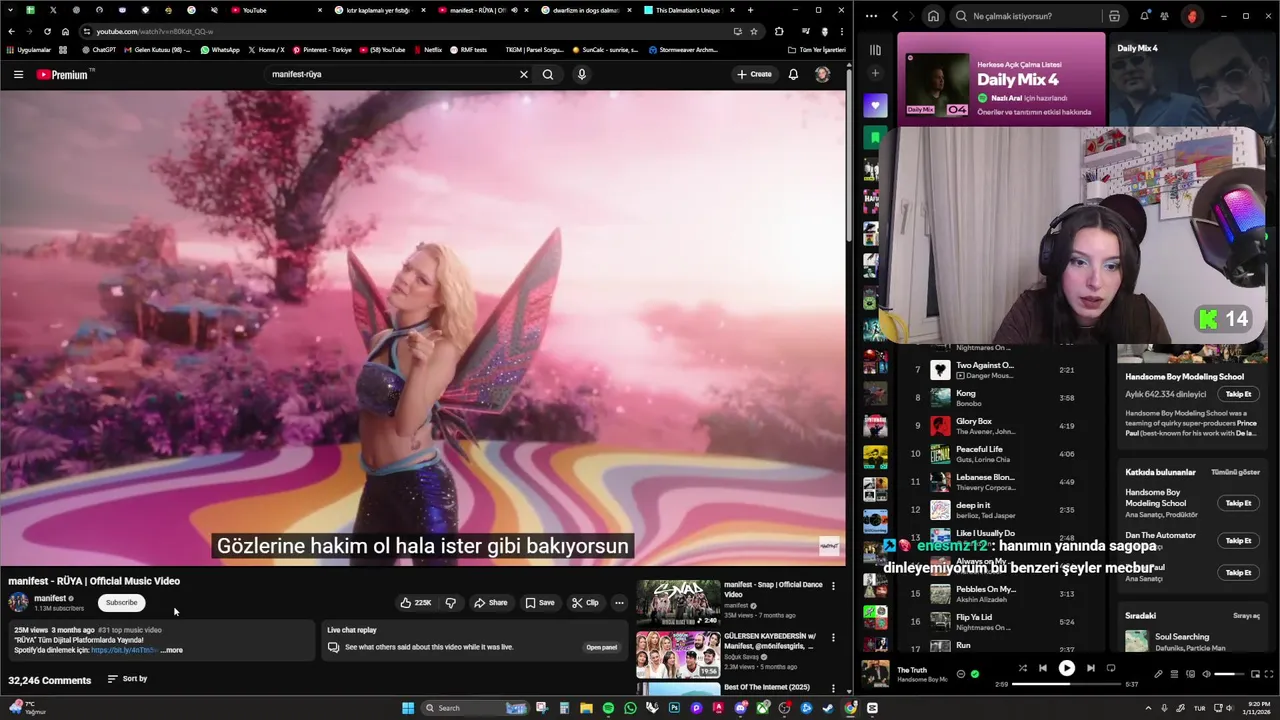Open Spotify from the Windows taskbar
Image resolution: width=1280 pixels, height=720 pixels.
click(608, 708)
